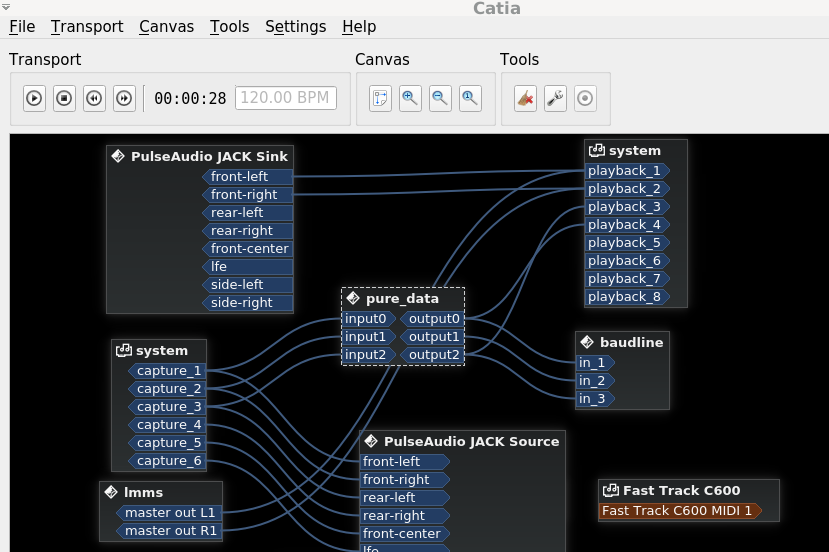Zoom in on the canvas

[x=410, y=98]
